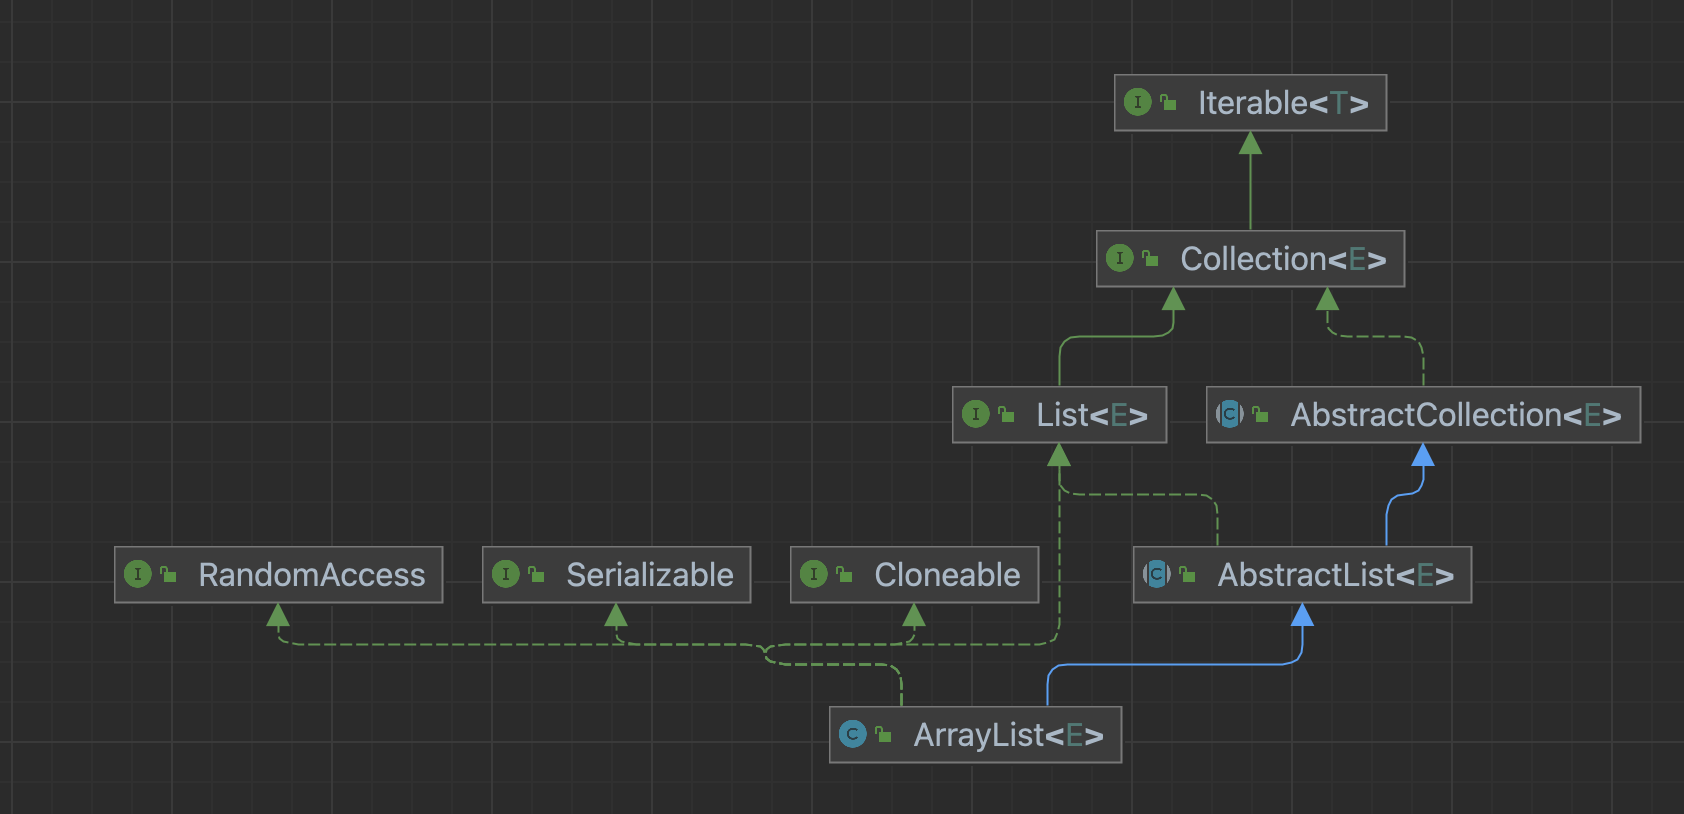Click interface icon on RandomAccess node
Viewport: 1684px width, 814px height.
(138, 574)
